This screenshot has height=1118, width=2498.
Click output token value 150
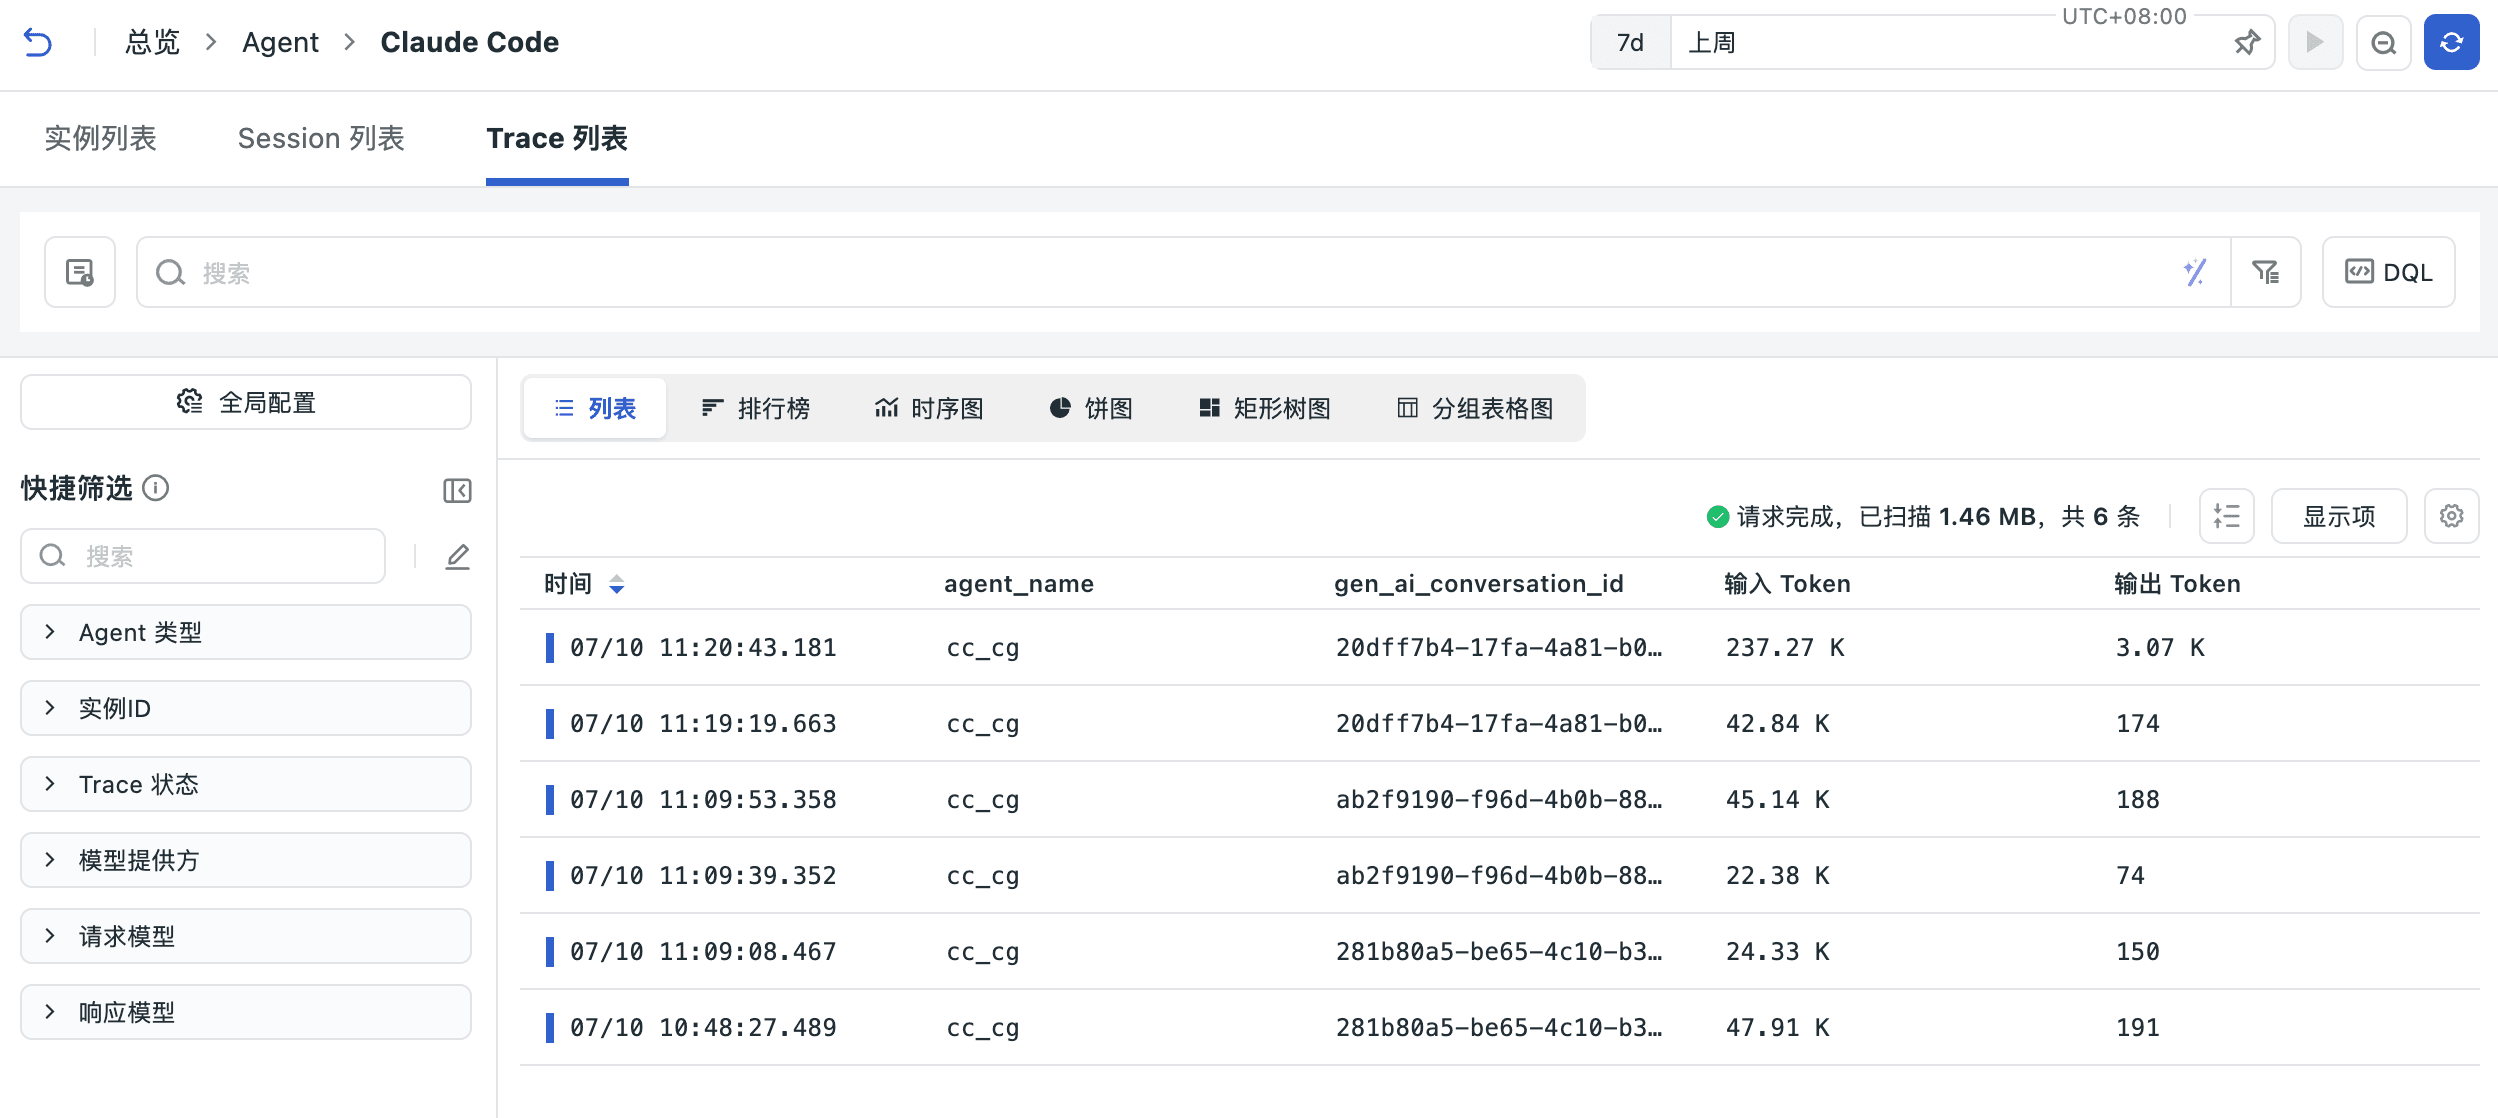pyautogui.click(x=2138, y=952)
